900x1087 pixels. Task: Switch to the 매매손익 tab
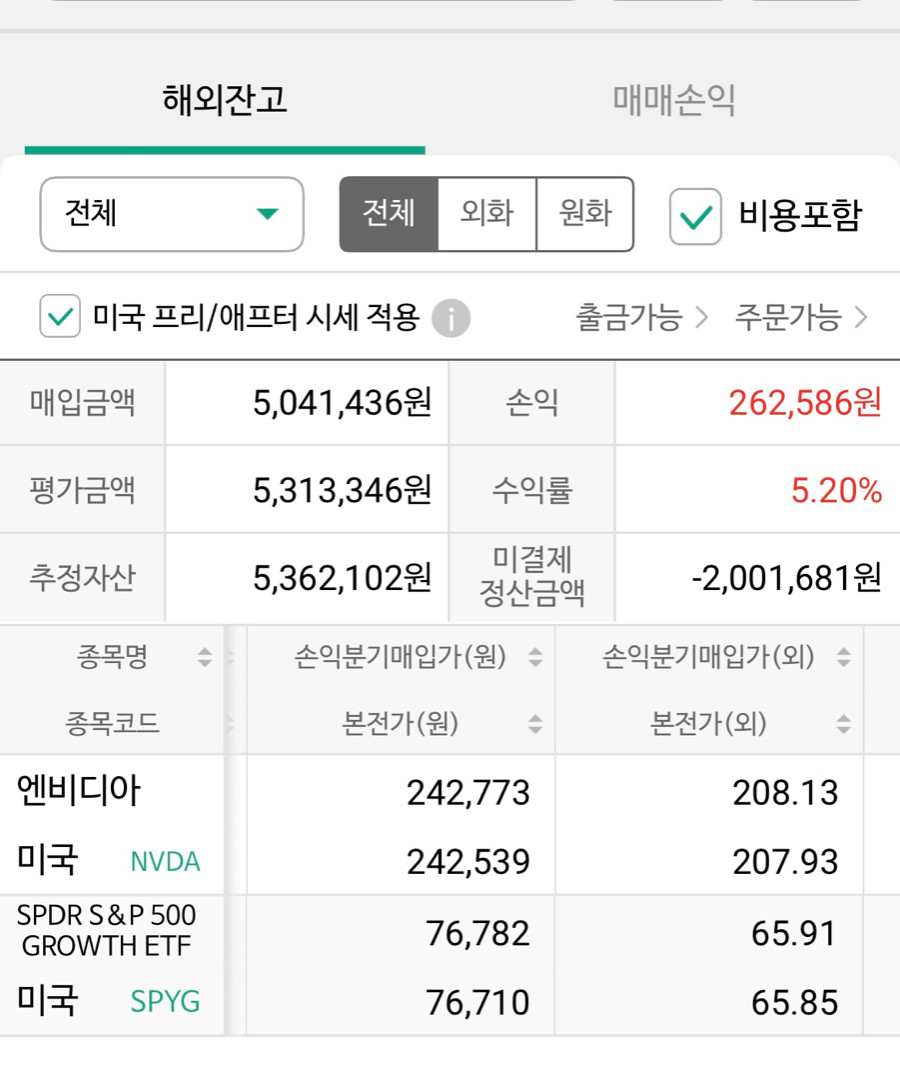point(674,101)
